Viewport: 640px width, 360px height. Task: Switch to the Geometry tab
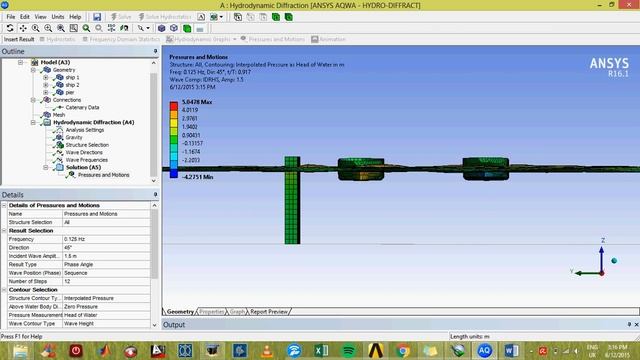tap(180, 311)
